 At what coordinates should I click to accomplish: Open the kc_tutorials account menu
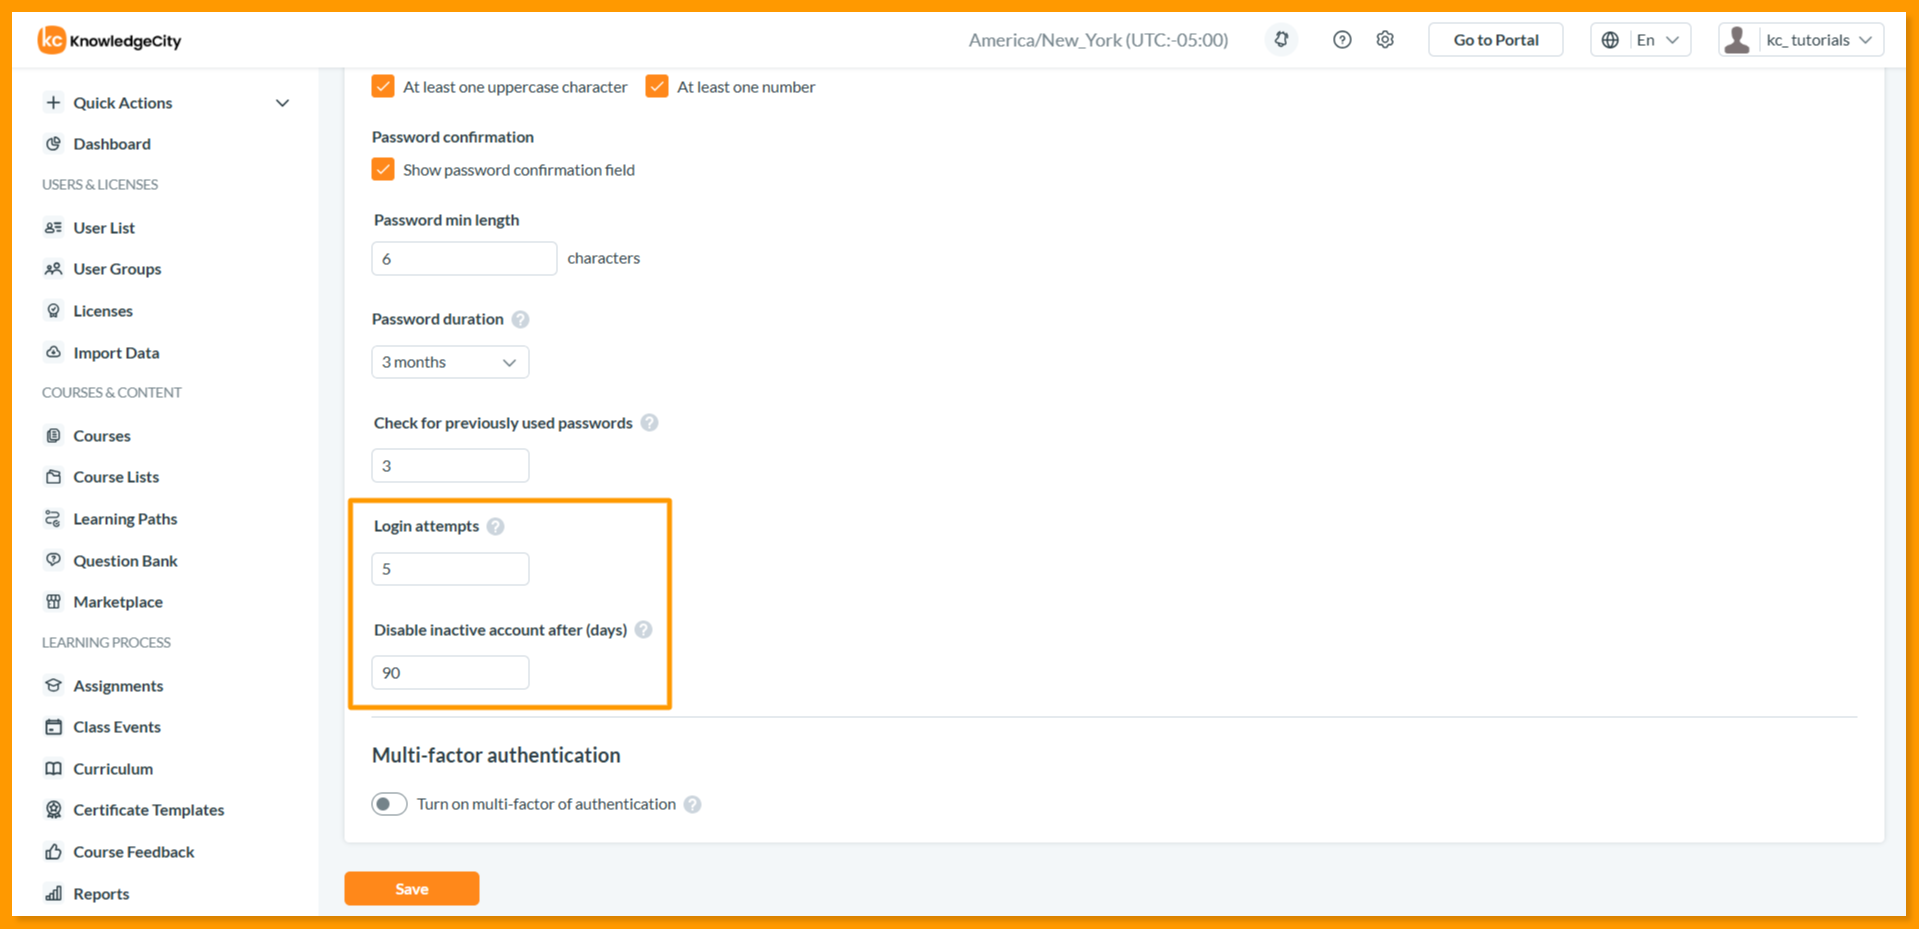click(x=1801, y=40)
